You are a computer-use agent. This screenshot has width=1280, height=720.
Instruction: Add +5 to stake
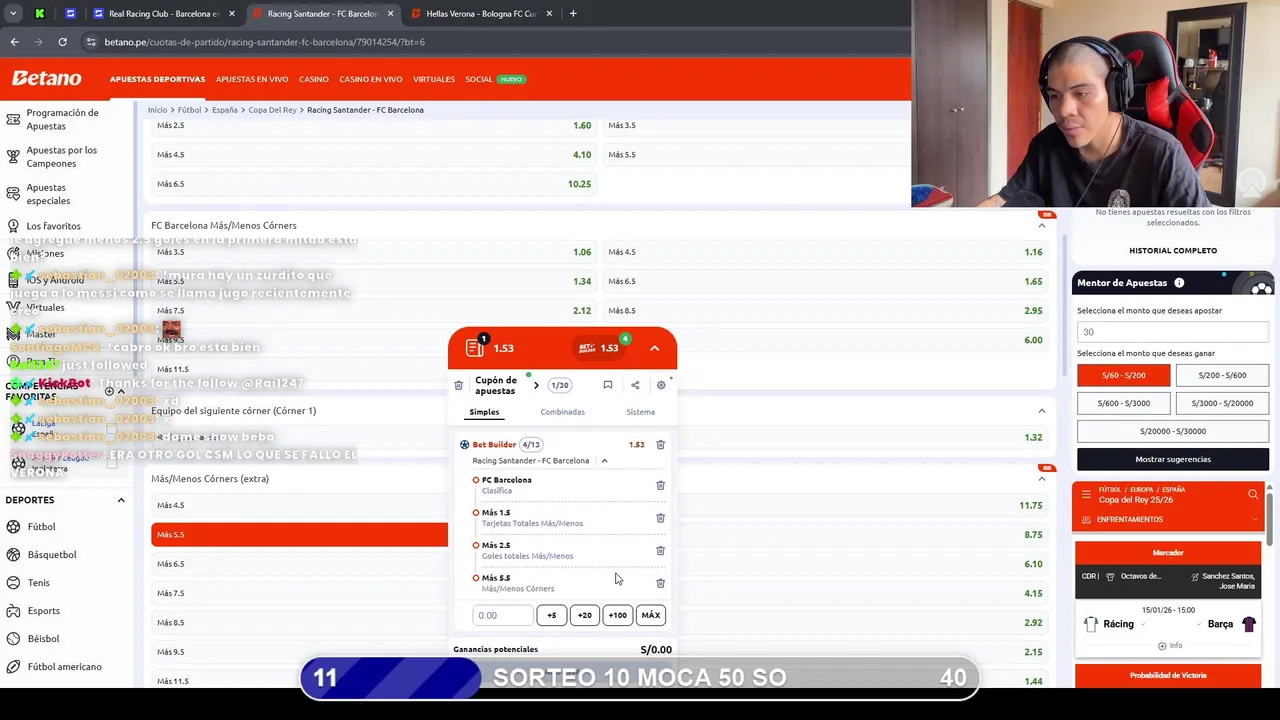(x=551, y=616)
